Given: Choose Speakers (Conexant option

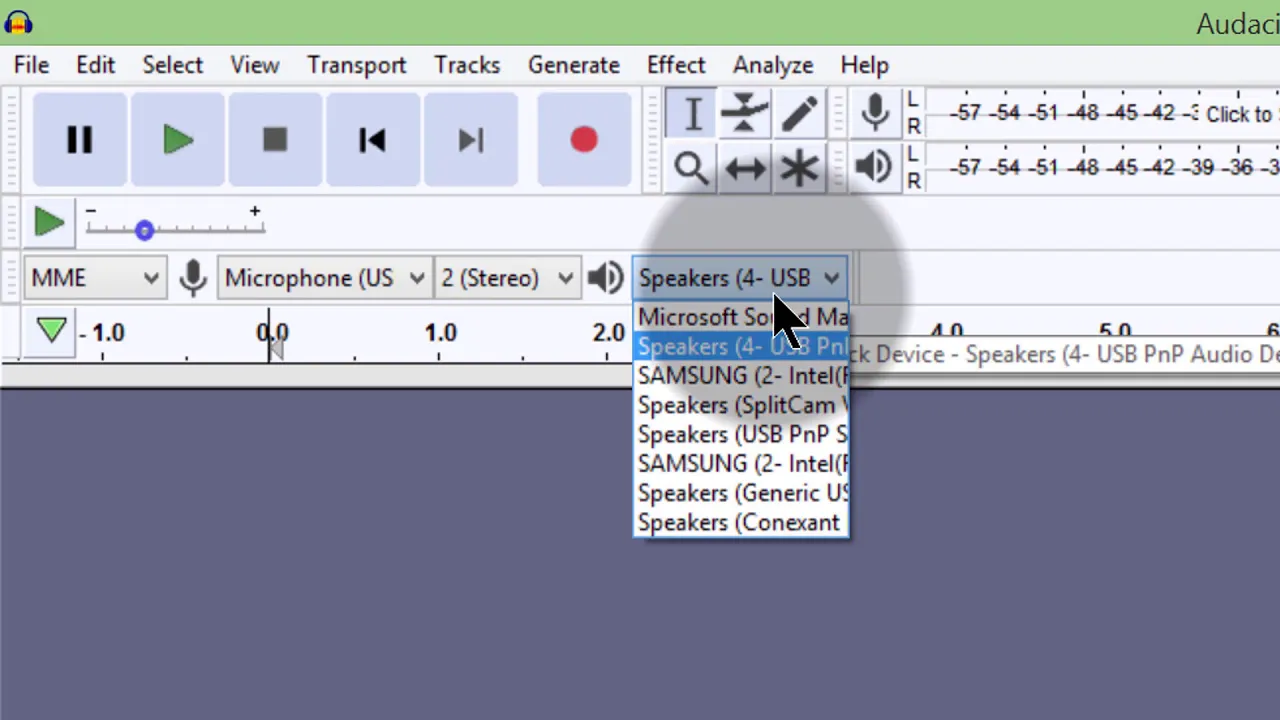Looking at the screenshot, I should (x=742, y=523).
